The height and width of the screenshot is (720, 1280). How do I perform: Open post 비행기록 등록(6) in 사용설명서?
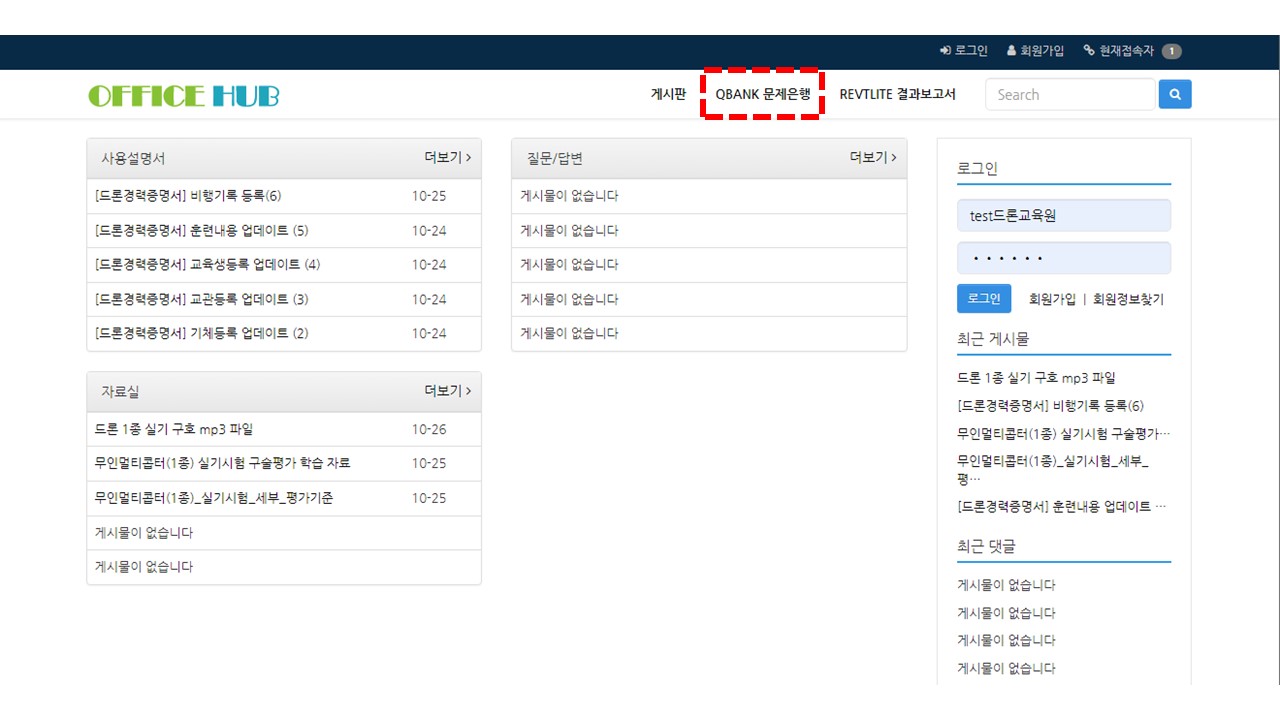click(x=188, y=196)
